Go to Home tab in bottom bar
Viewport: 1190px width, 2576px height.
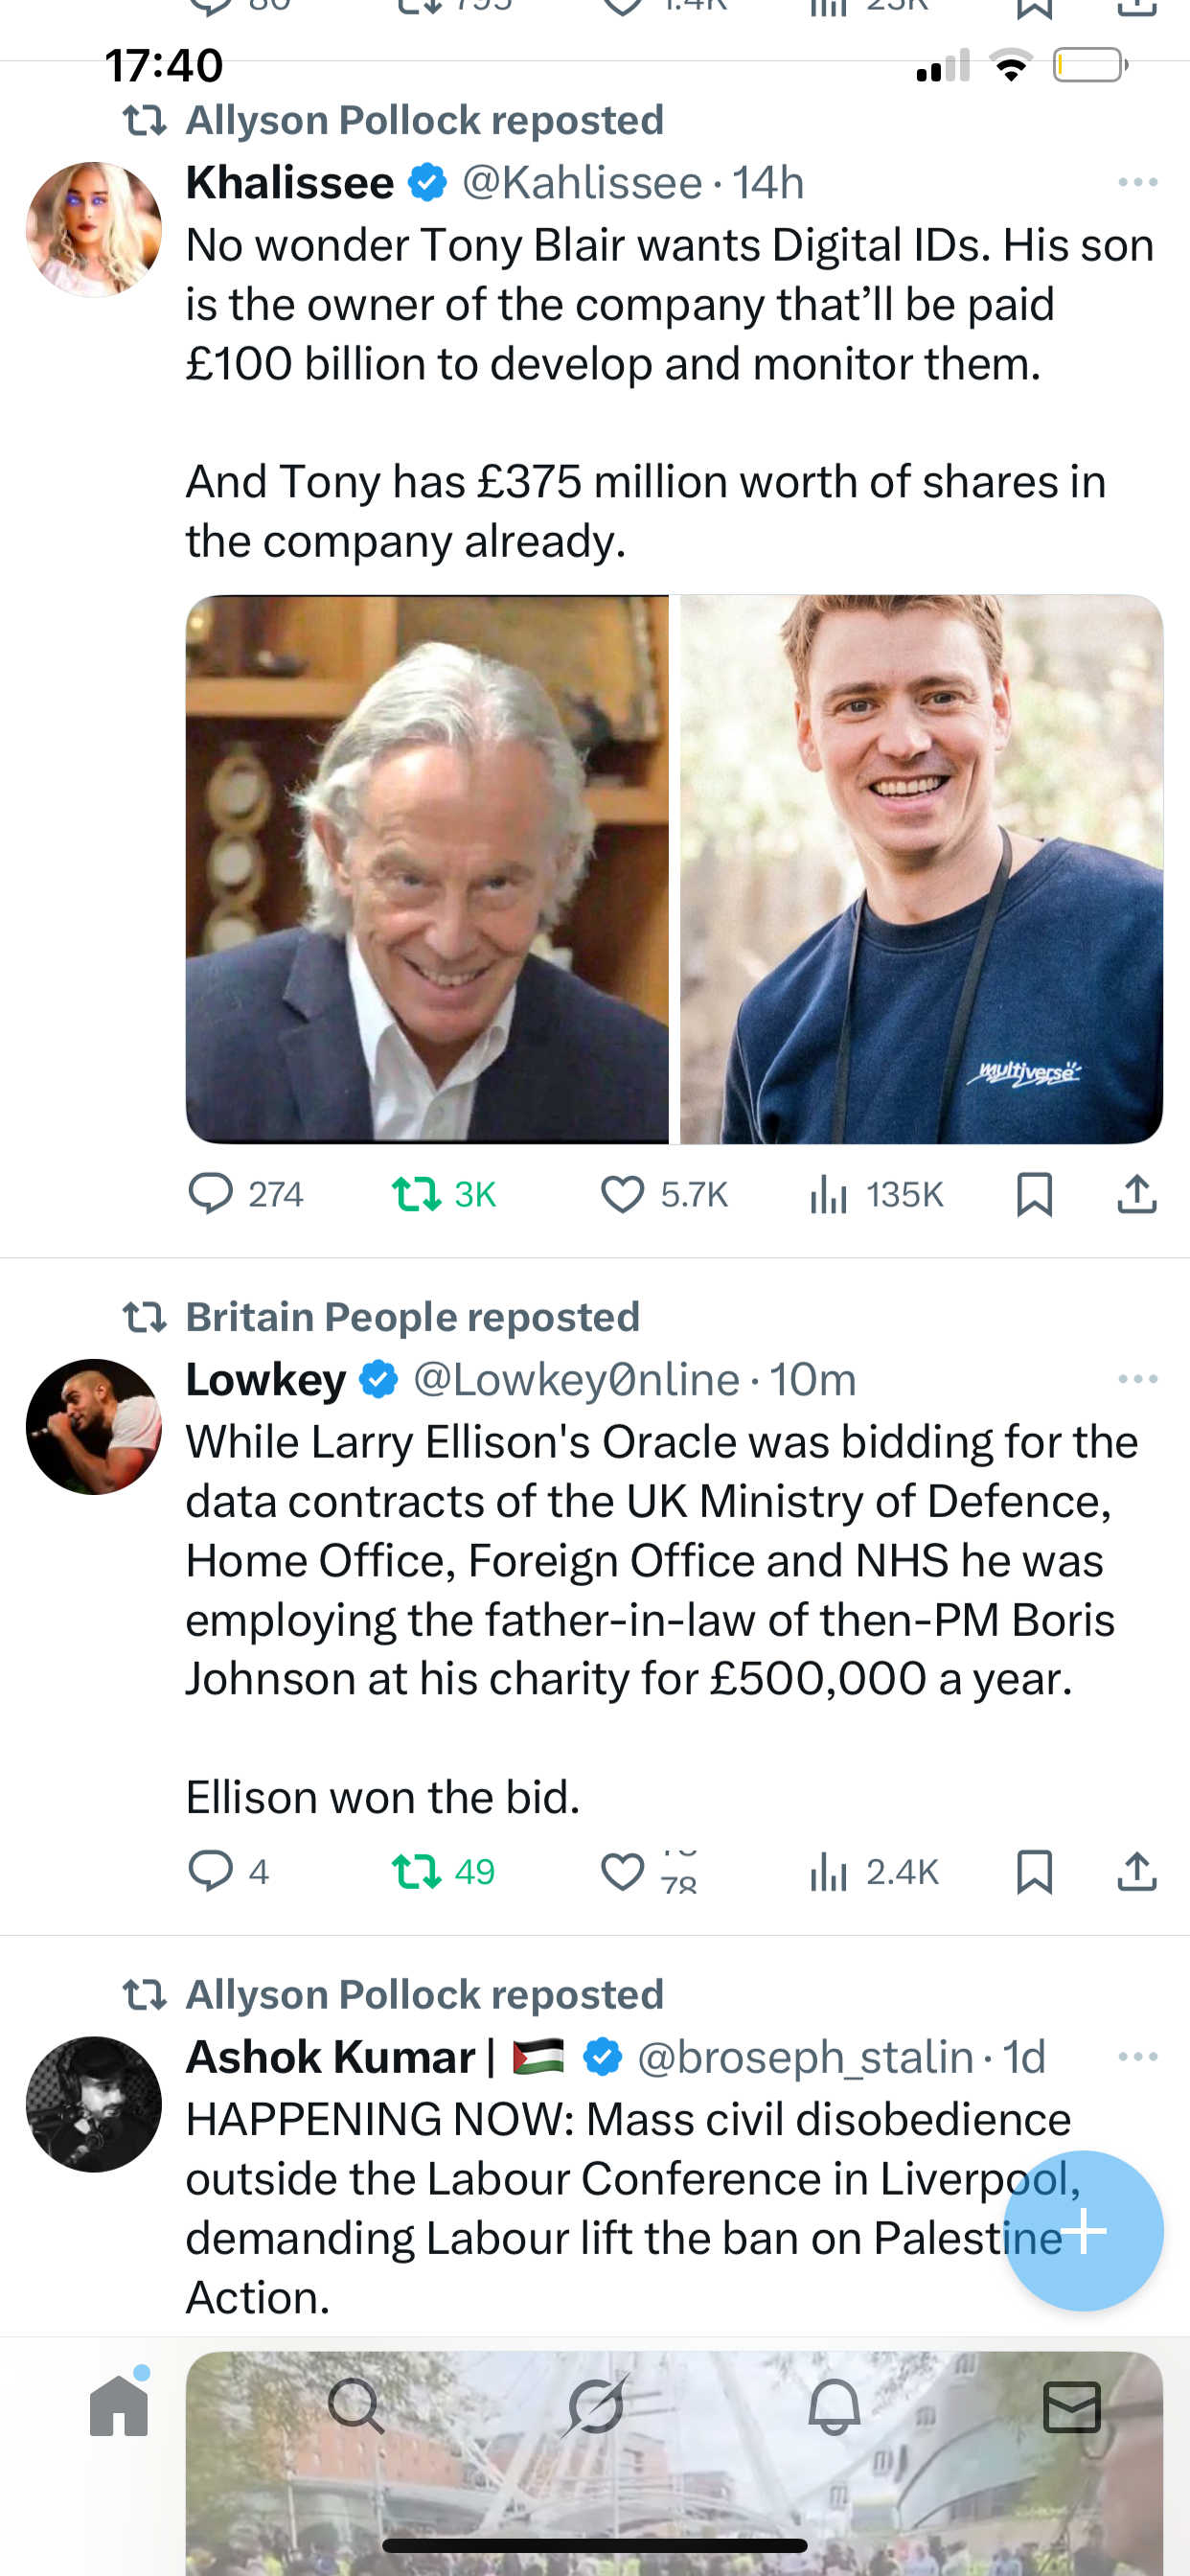[119, 2406]
